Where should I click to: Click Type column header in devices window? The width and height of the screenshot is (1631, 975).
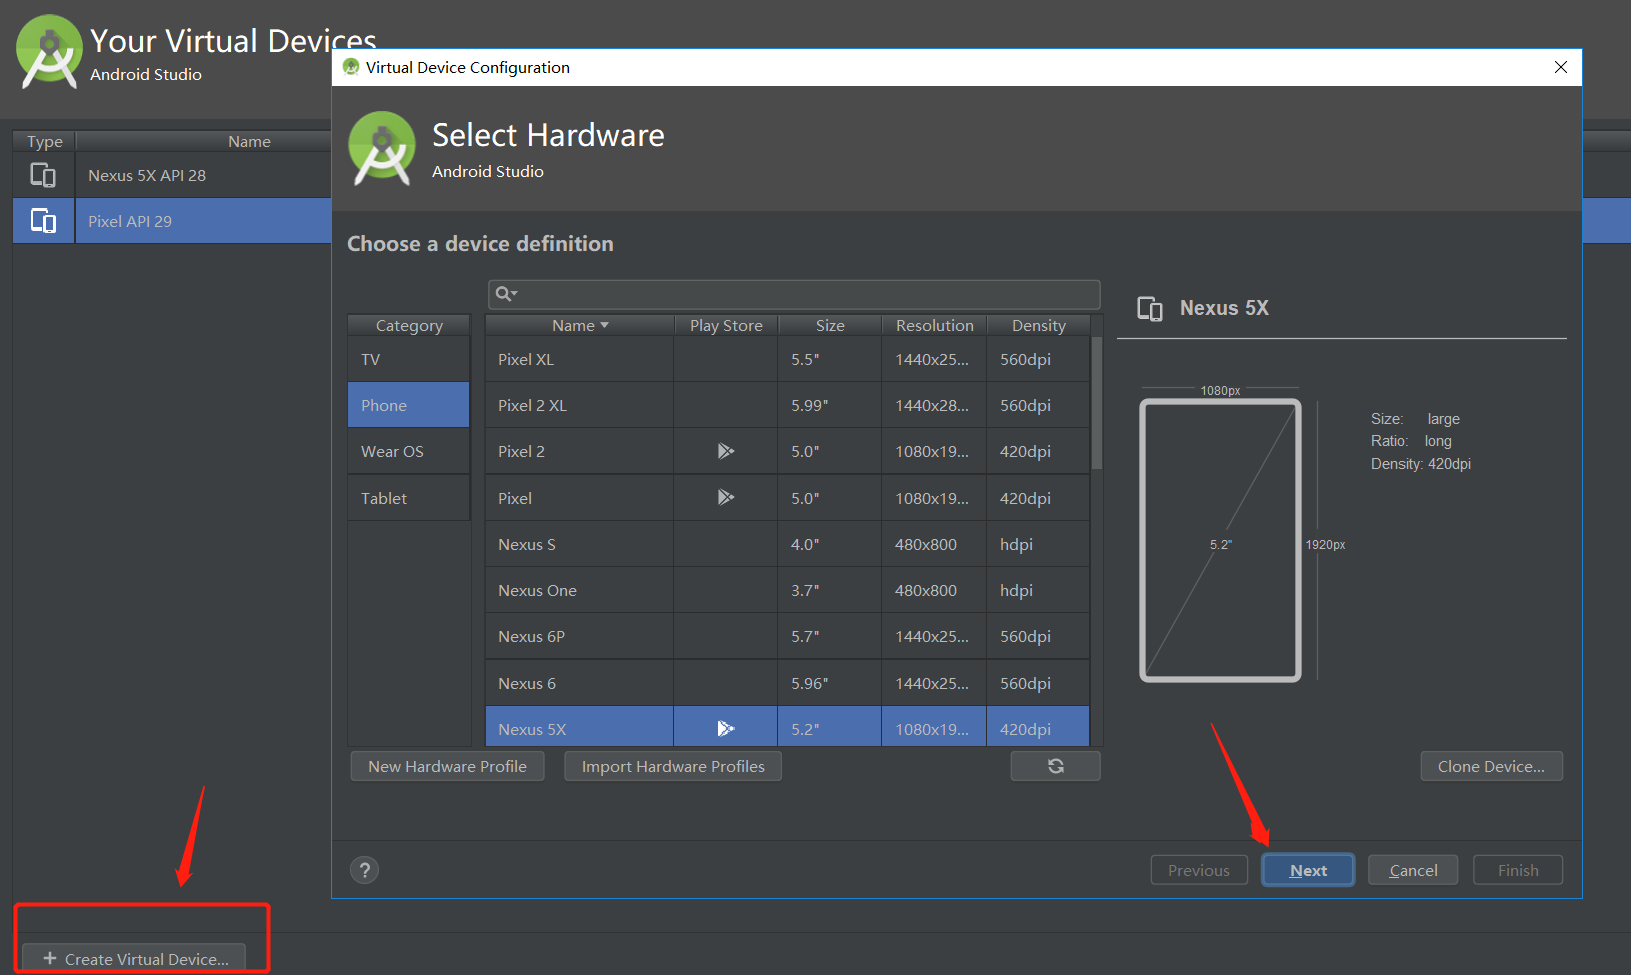[x=44, y=141]
